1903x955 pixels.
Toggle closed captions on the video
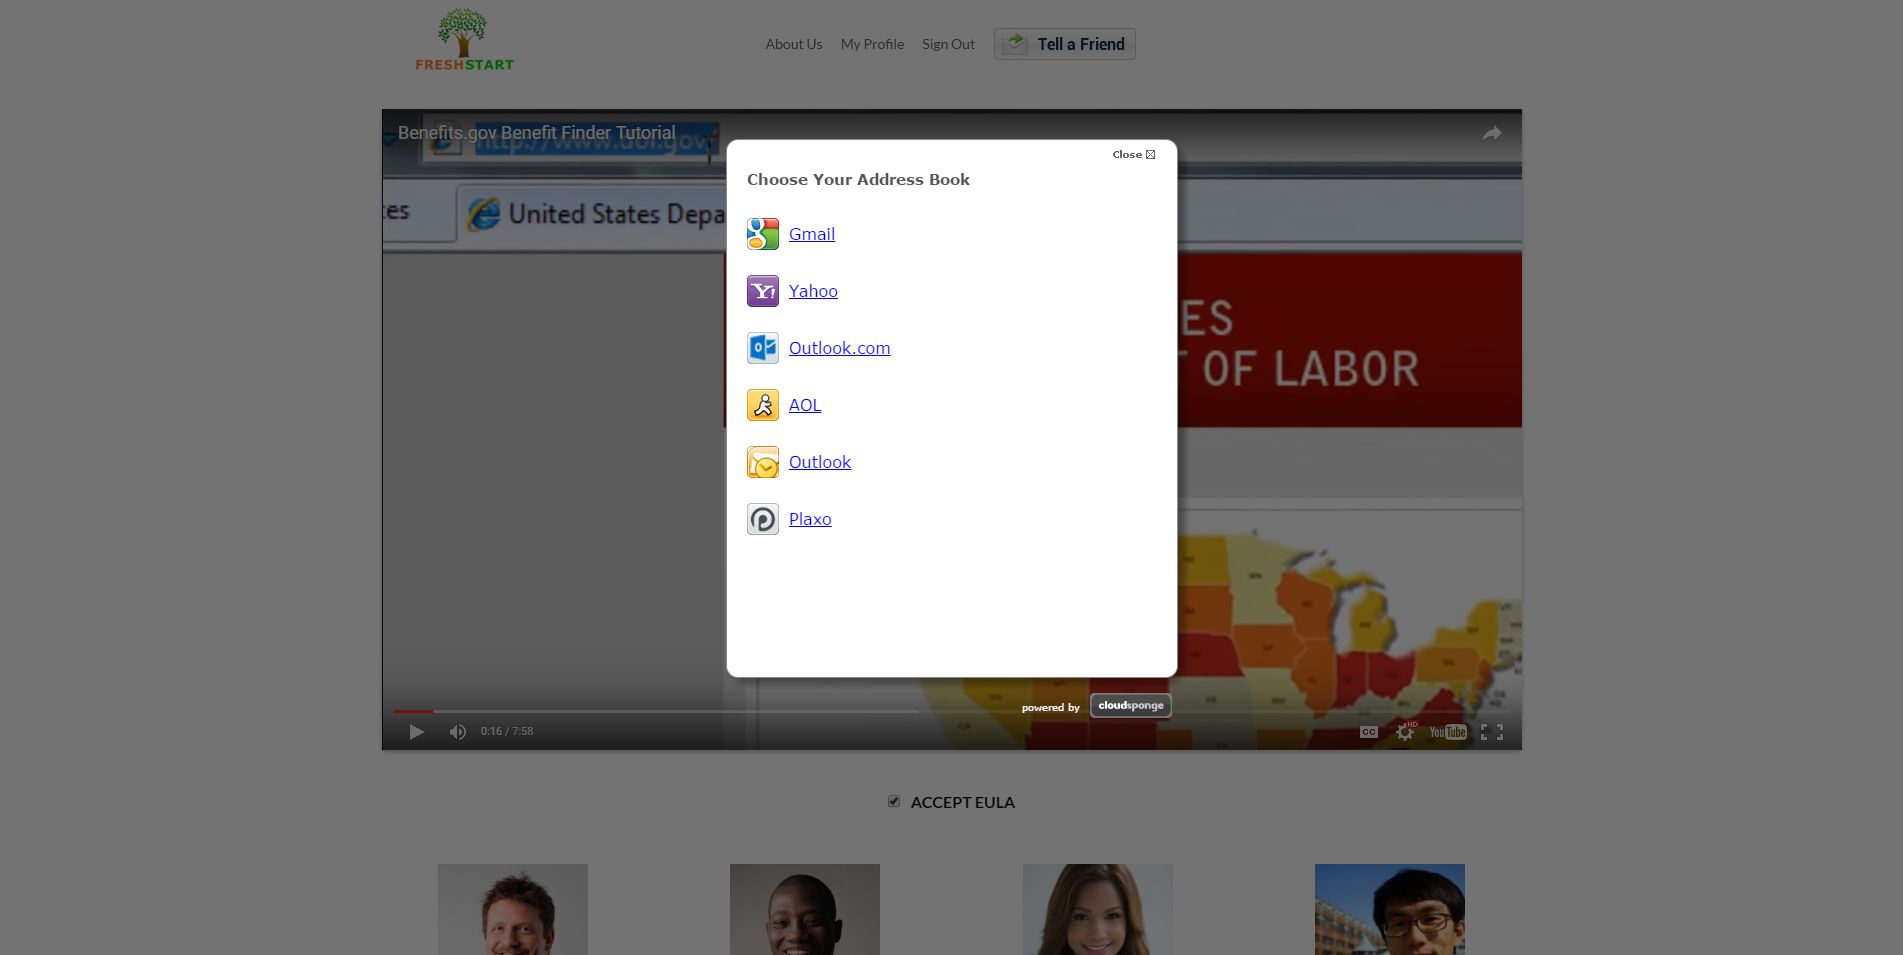(x=1369, y=732)
